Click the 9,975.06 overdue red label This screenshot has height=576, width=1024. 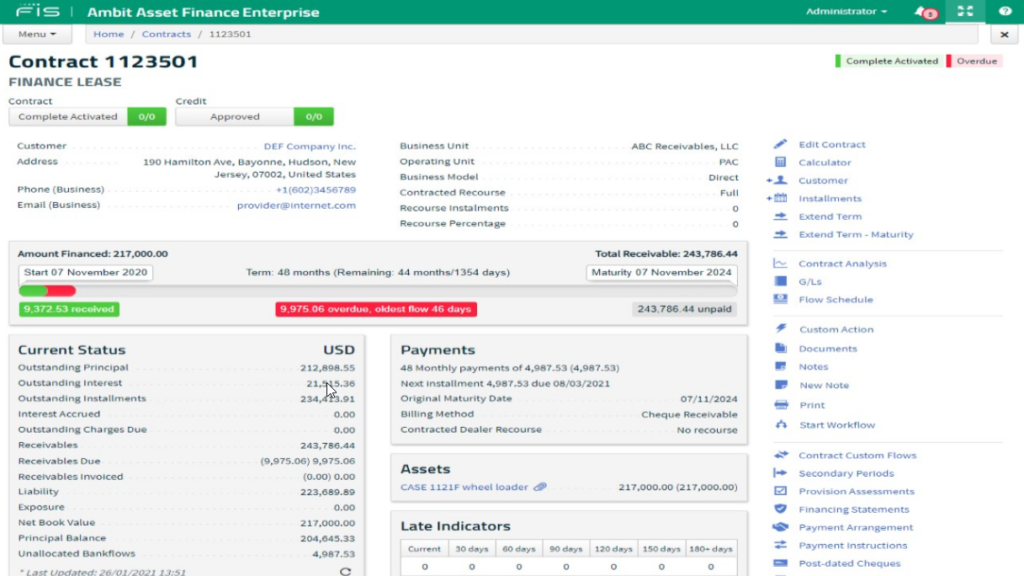pyautogui.click(x=376, y=309)
